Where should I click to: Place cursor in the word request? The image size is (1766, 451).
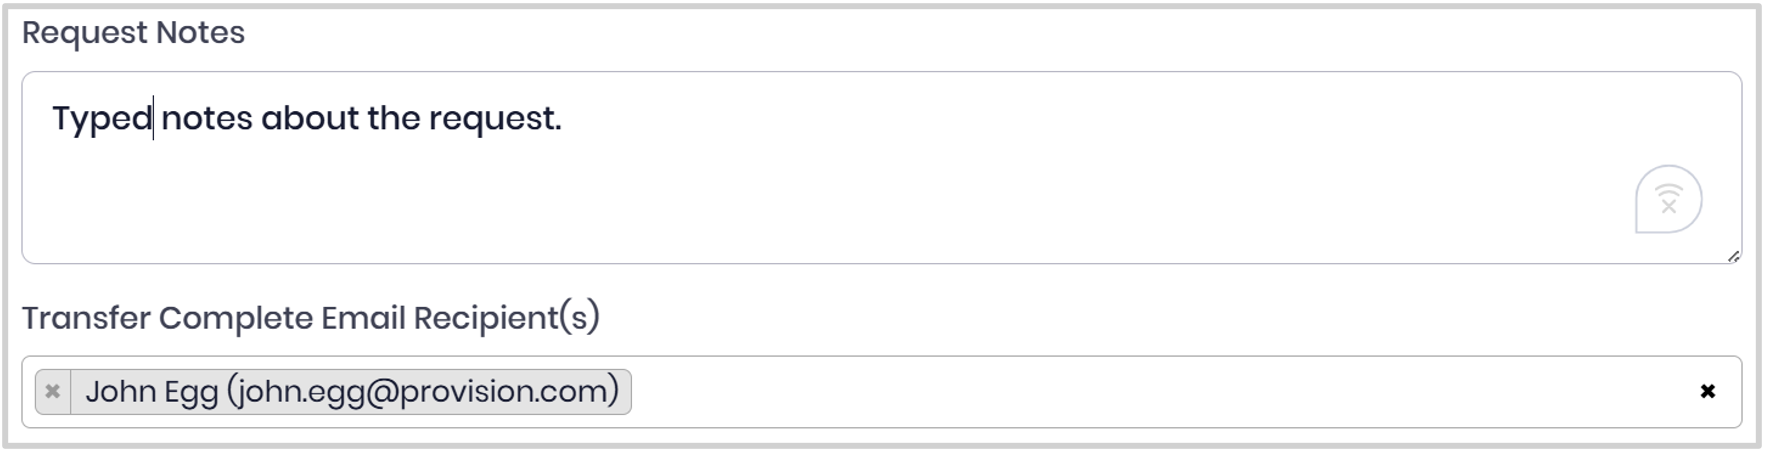point(491,119)
